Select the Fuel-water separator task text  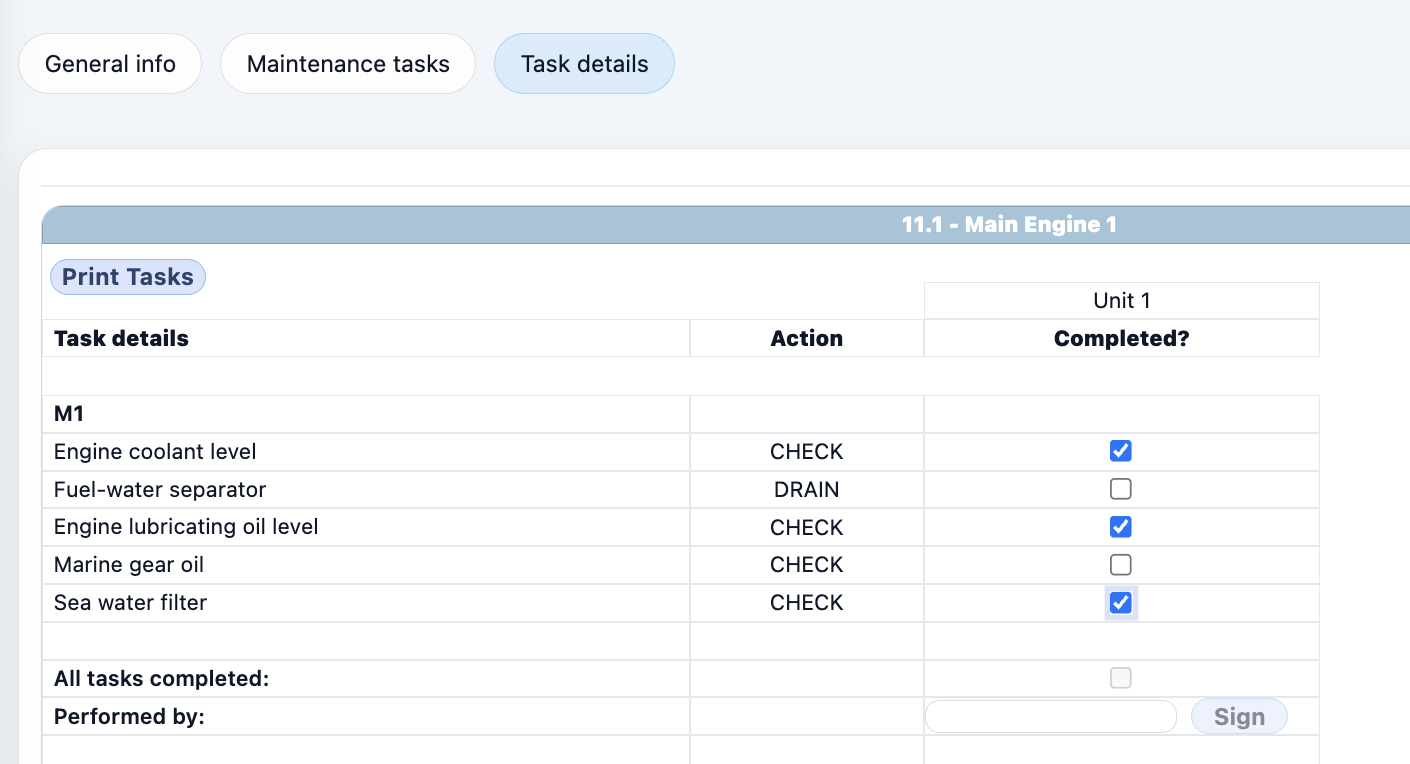[160, 490]
